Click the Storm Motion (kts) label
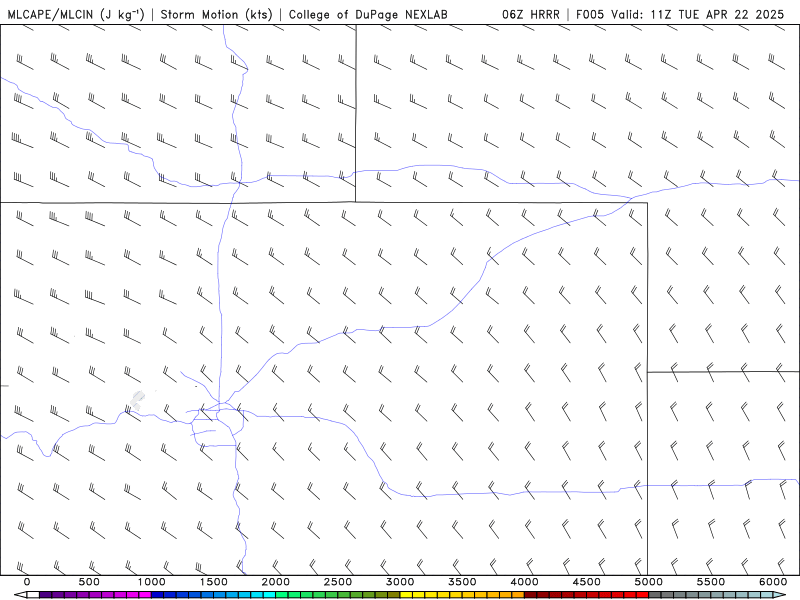Image resolution: width=800 pixels, height=600 pixels. [x=217, y=14]
